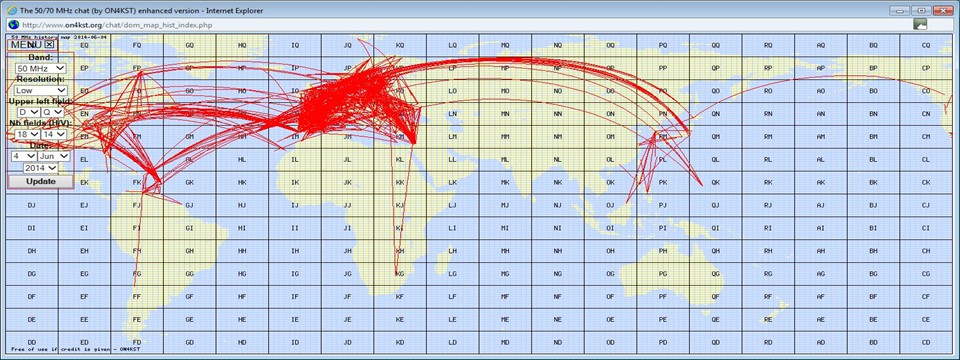Image resolution: width=960 pixels, height=360 pixels.
Task: Open the upper left field D dropdown
Action: (28, 112)
